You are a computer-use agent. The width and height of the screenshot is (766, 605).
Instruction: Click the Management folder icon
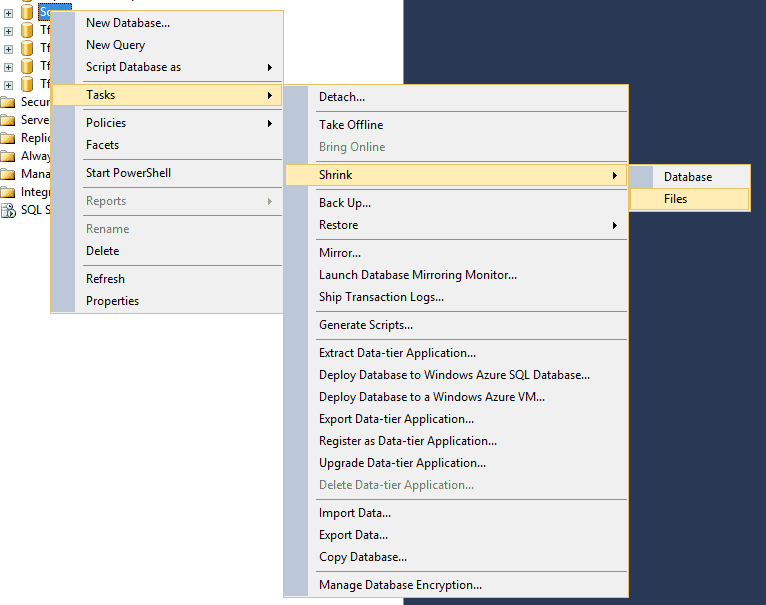(x=8, y=174)
